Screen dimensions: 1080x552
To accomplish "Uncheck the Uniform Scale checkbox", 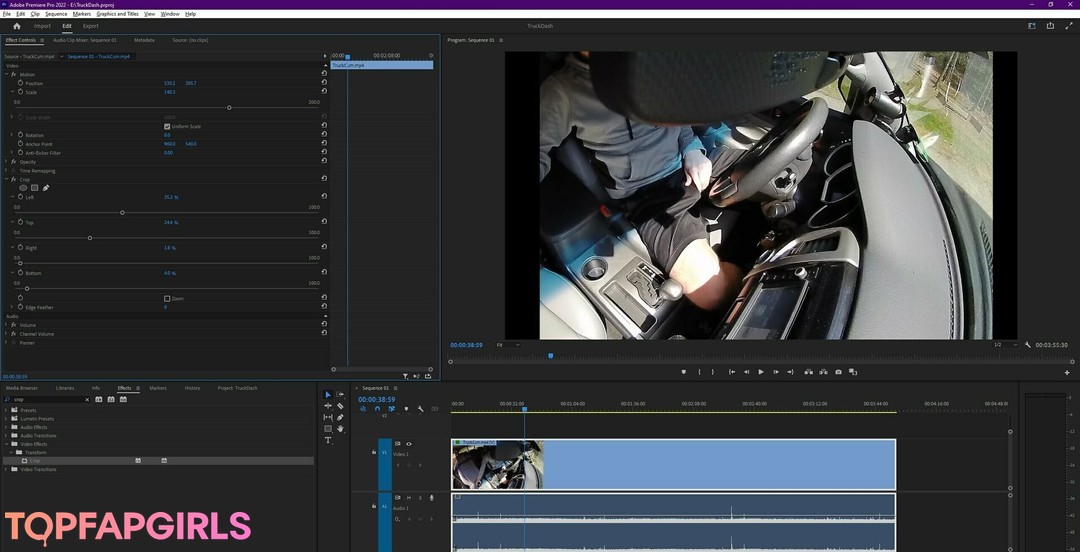I will click(167, 126).
